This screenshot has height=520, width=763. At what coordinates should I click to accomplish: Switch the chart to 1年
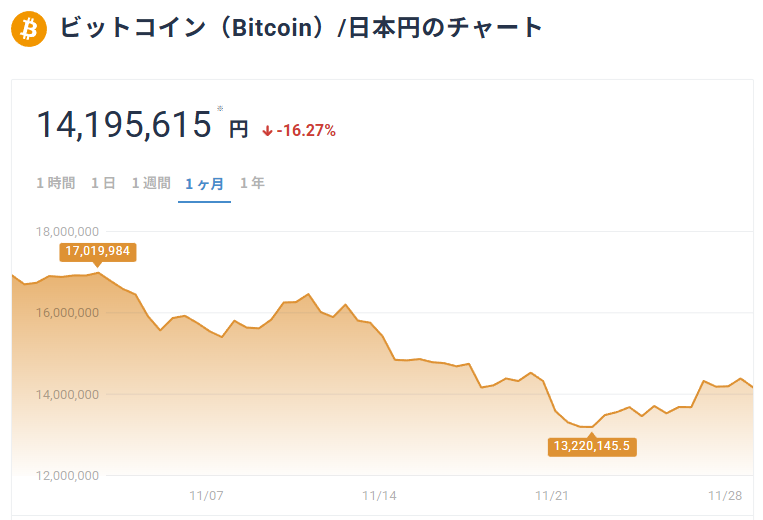click(252, 183)
